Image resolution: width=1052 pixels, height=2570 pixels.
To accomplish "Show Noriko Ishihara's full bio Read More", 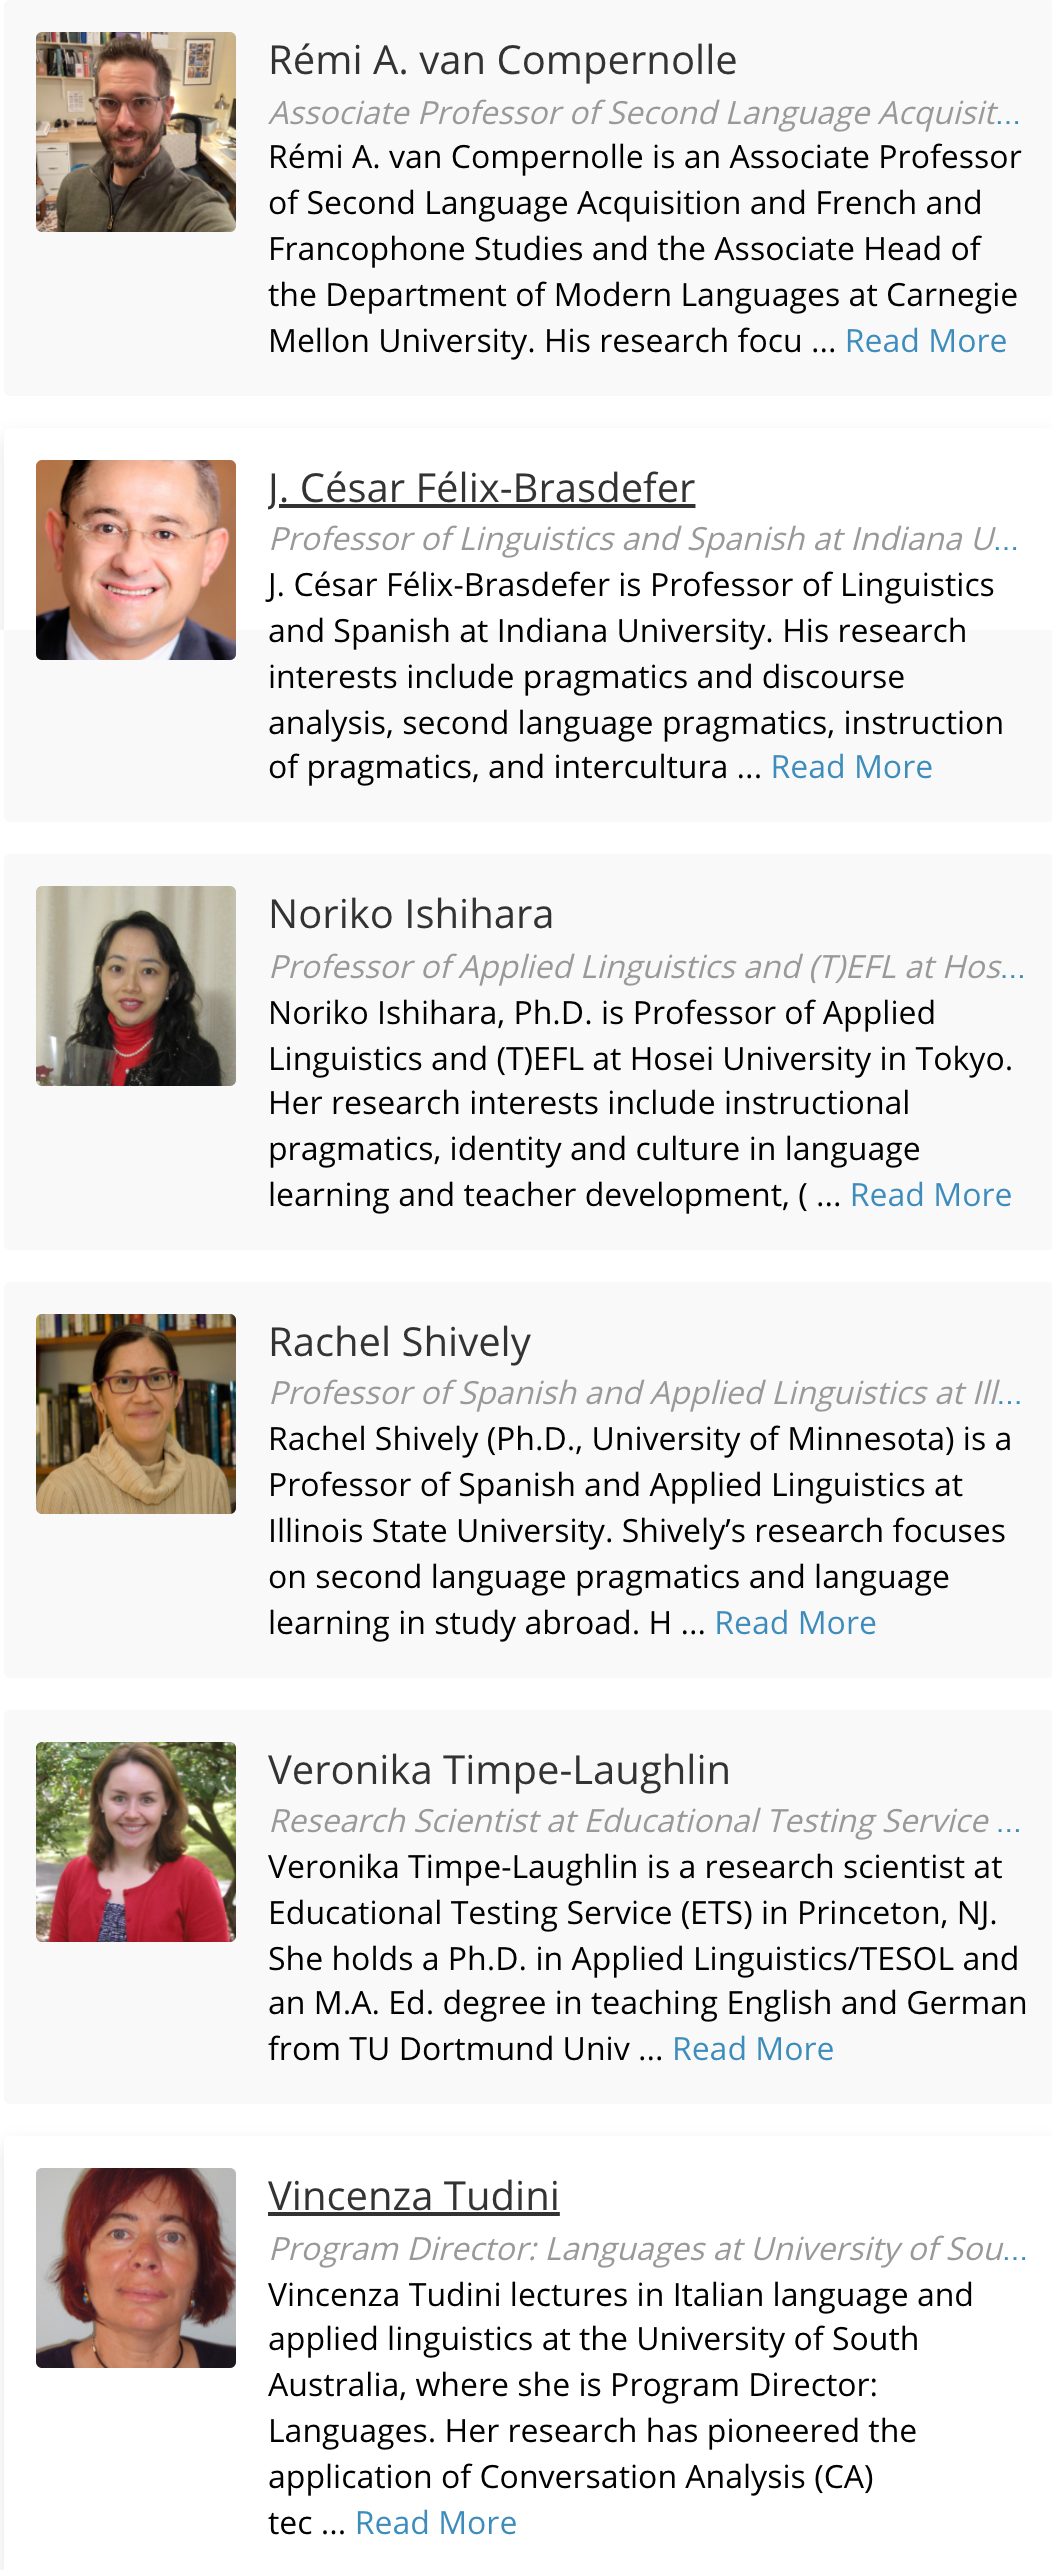I will click(931, 1195).
